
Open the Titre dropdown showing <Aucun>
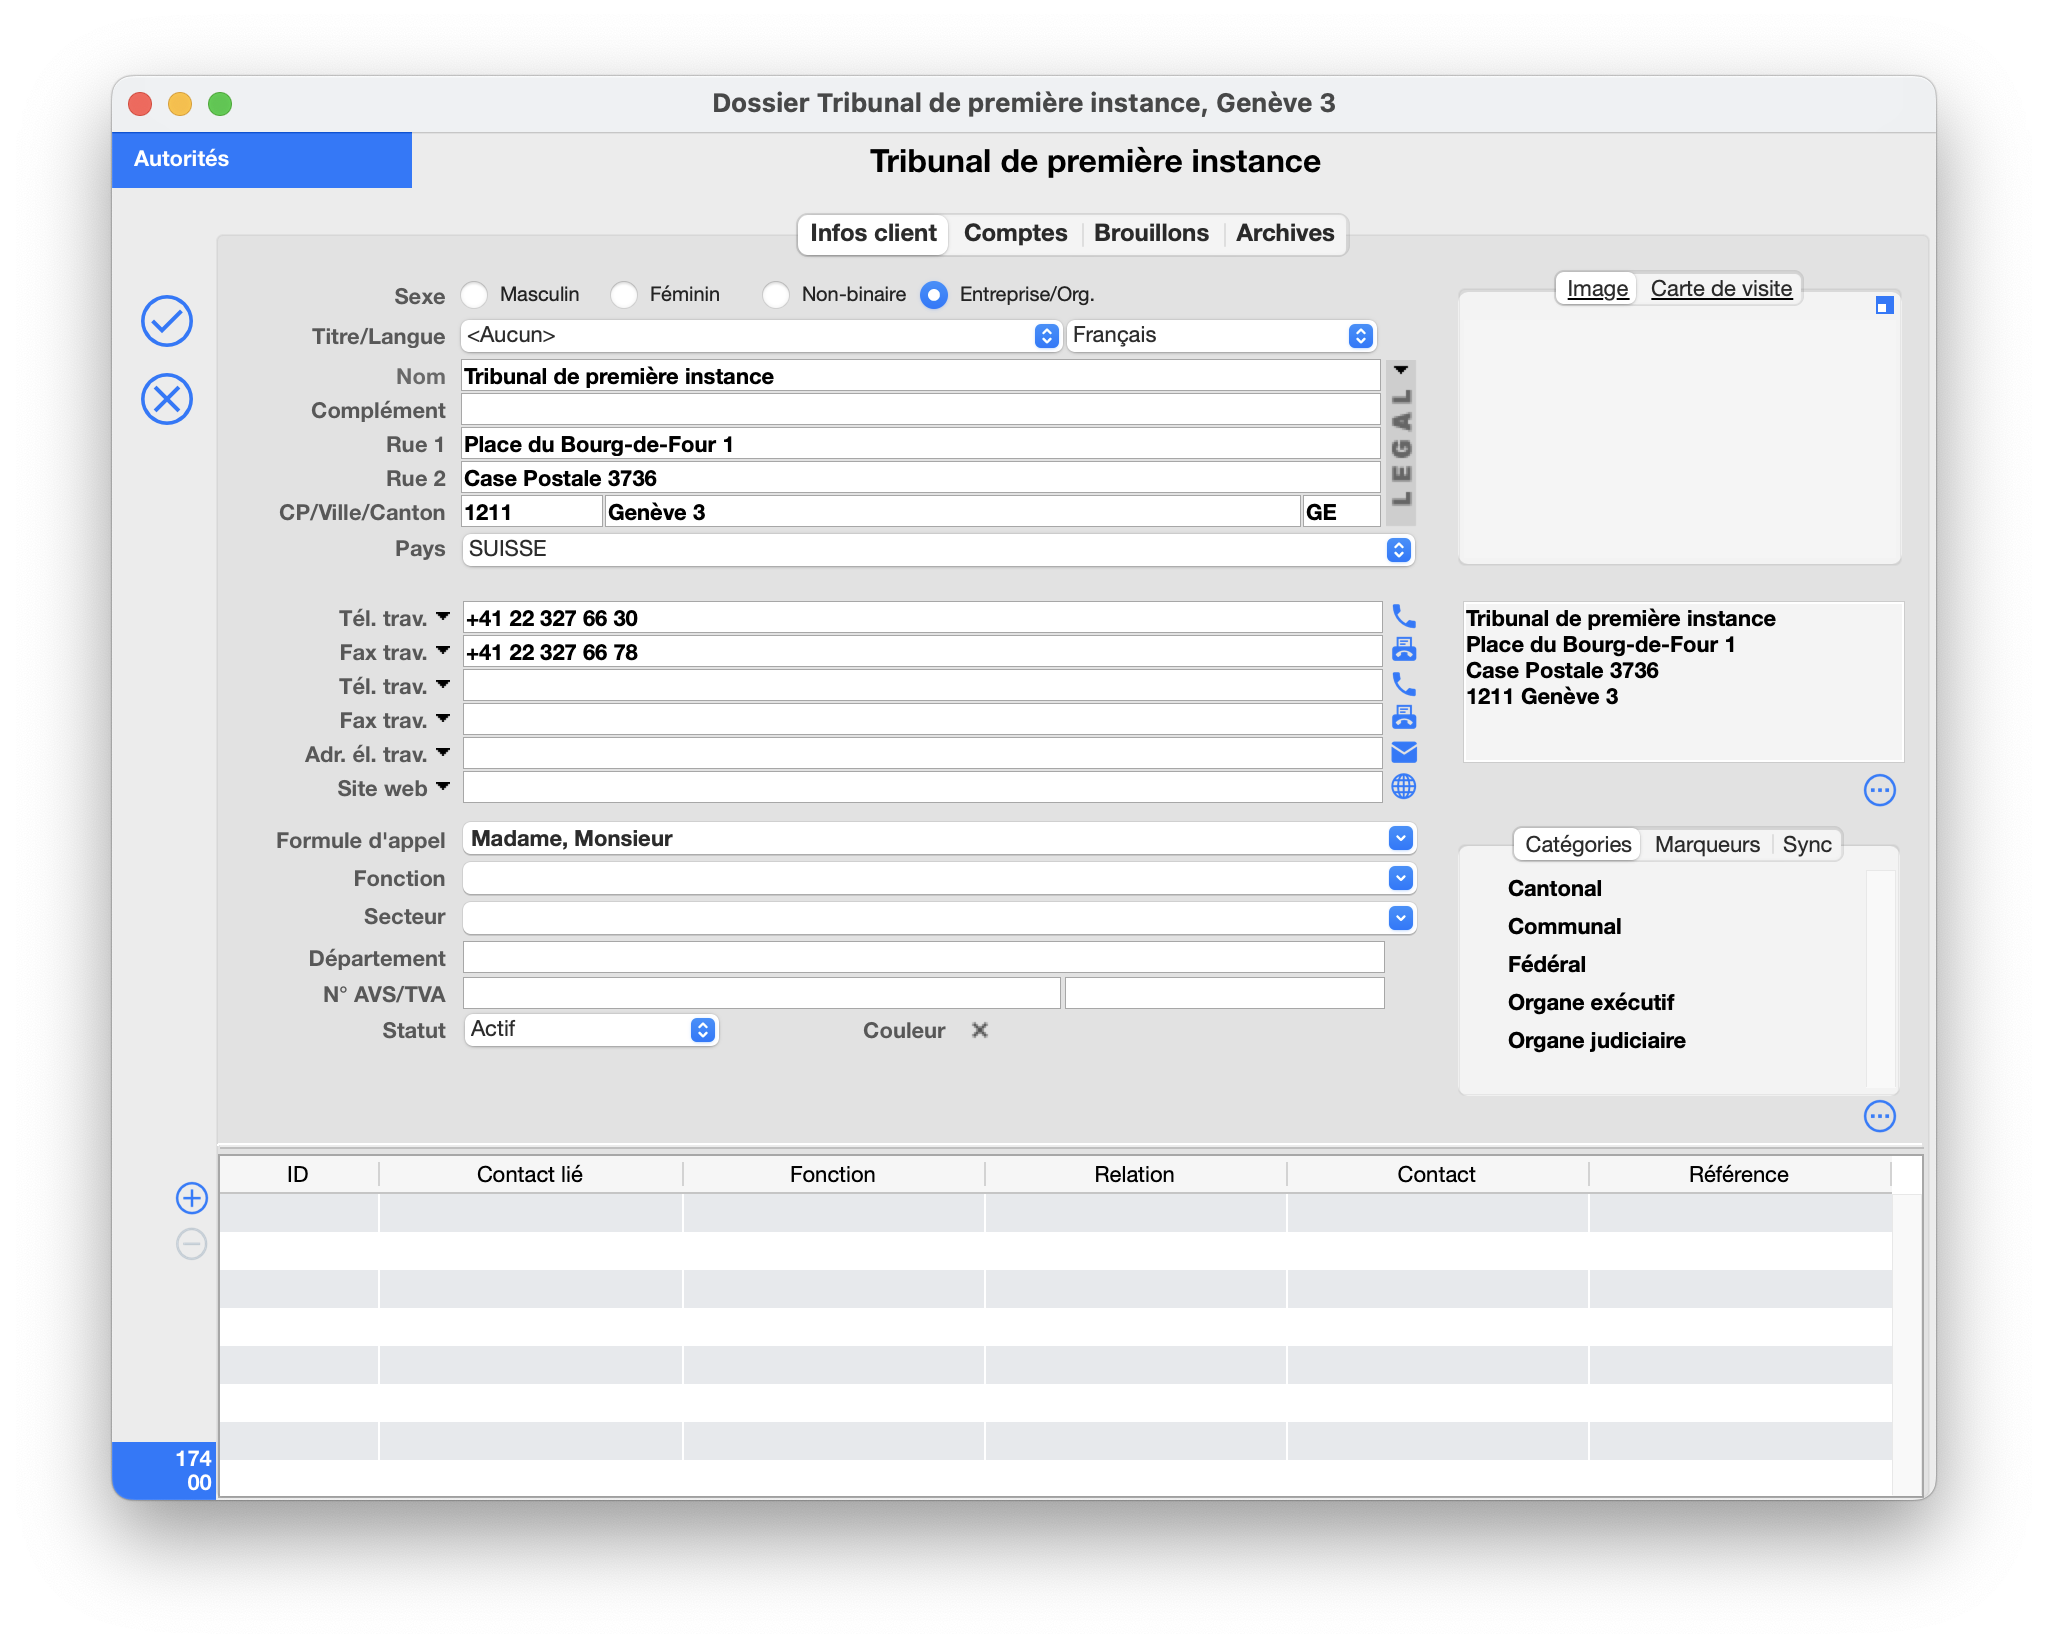(x=760, y=336)
